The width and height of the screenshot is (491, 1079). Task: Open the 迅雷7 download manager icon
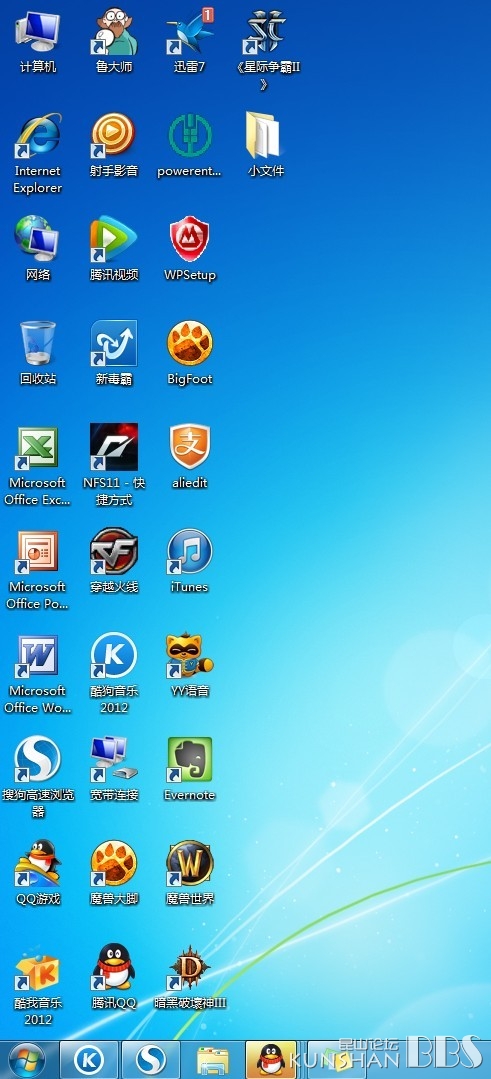(x=190, y=33)
